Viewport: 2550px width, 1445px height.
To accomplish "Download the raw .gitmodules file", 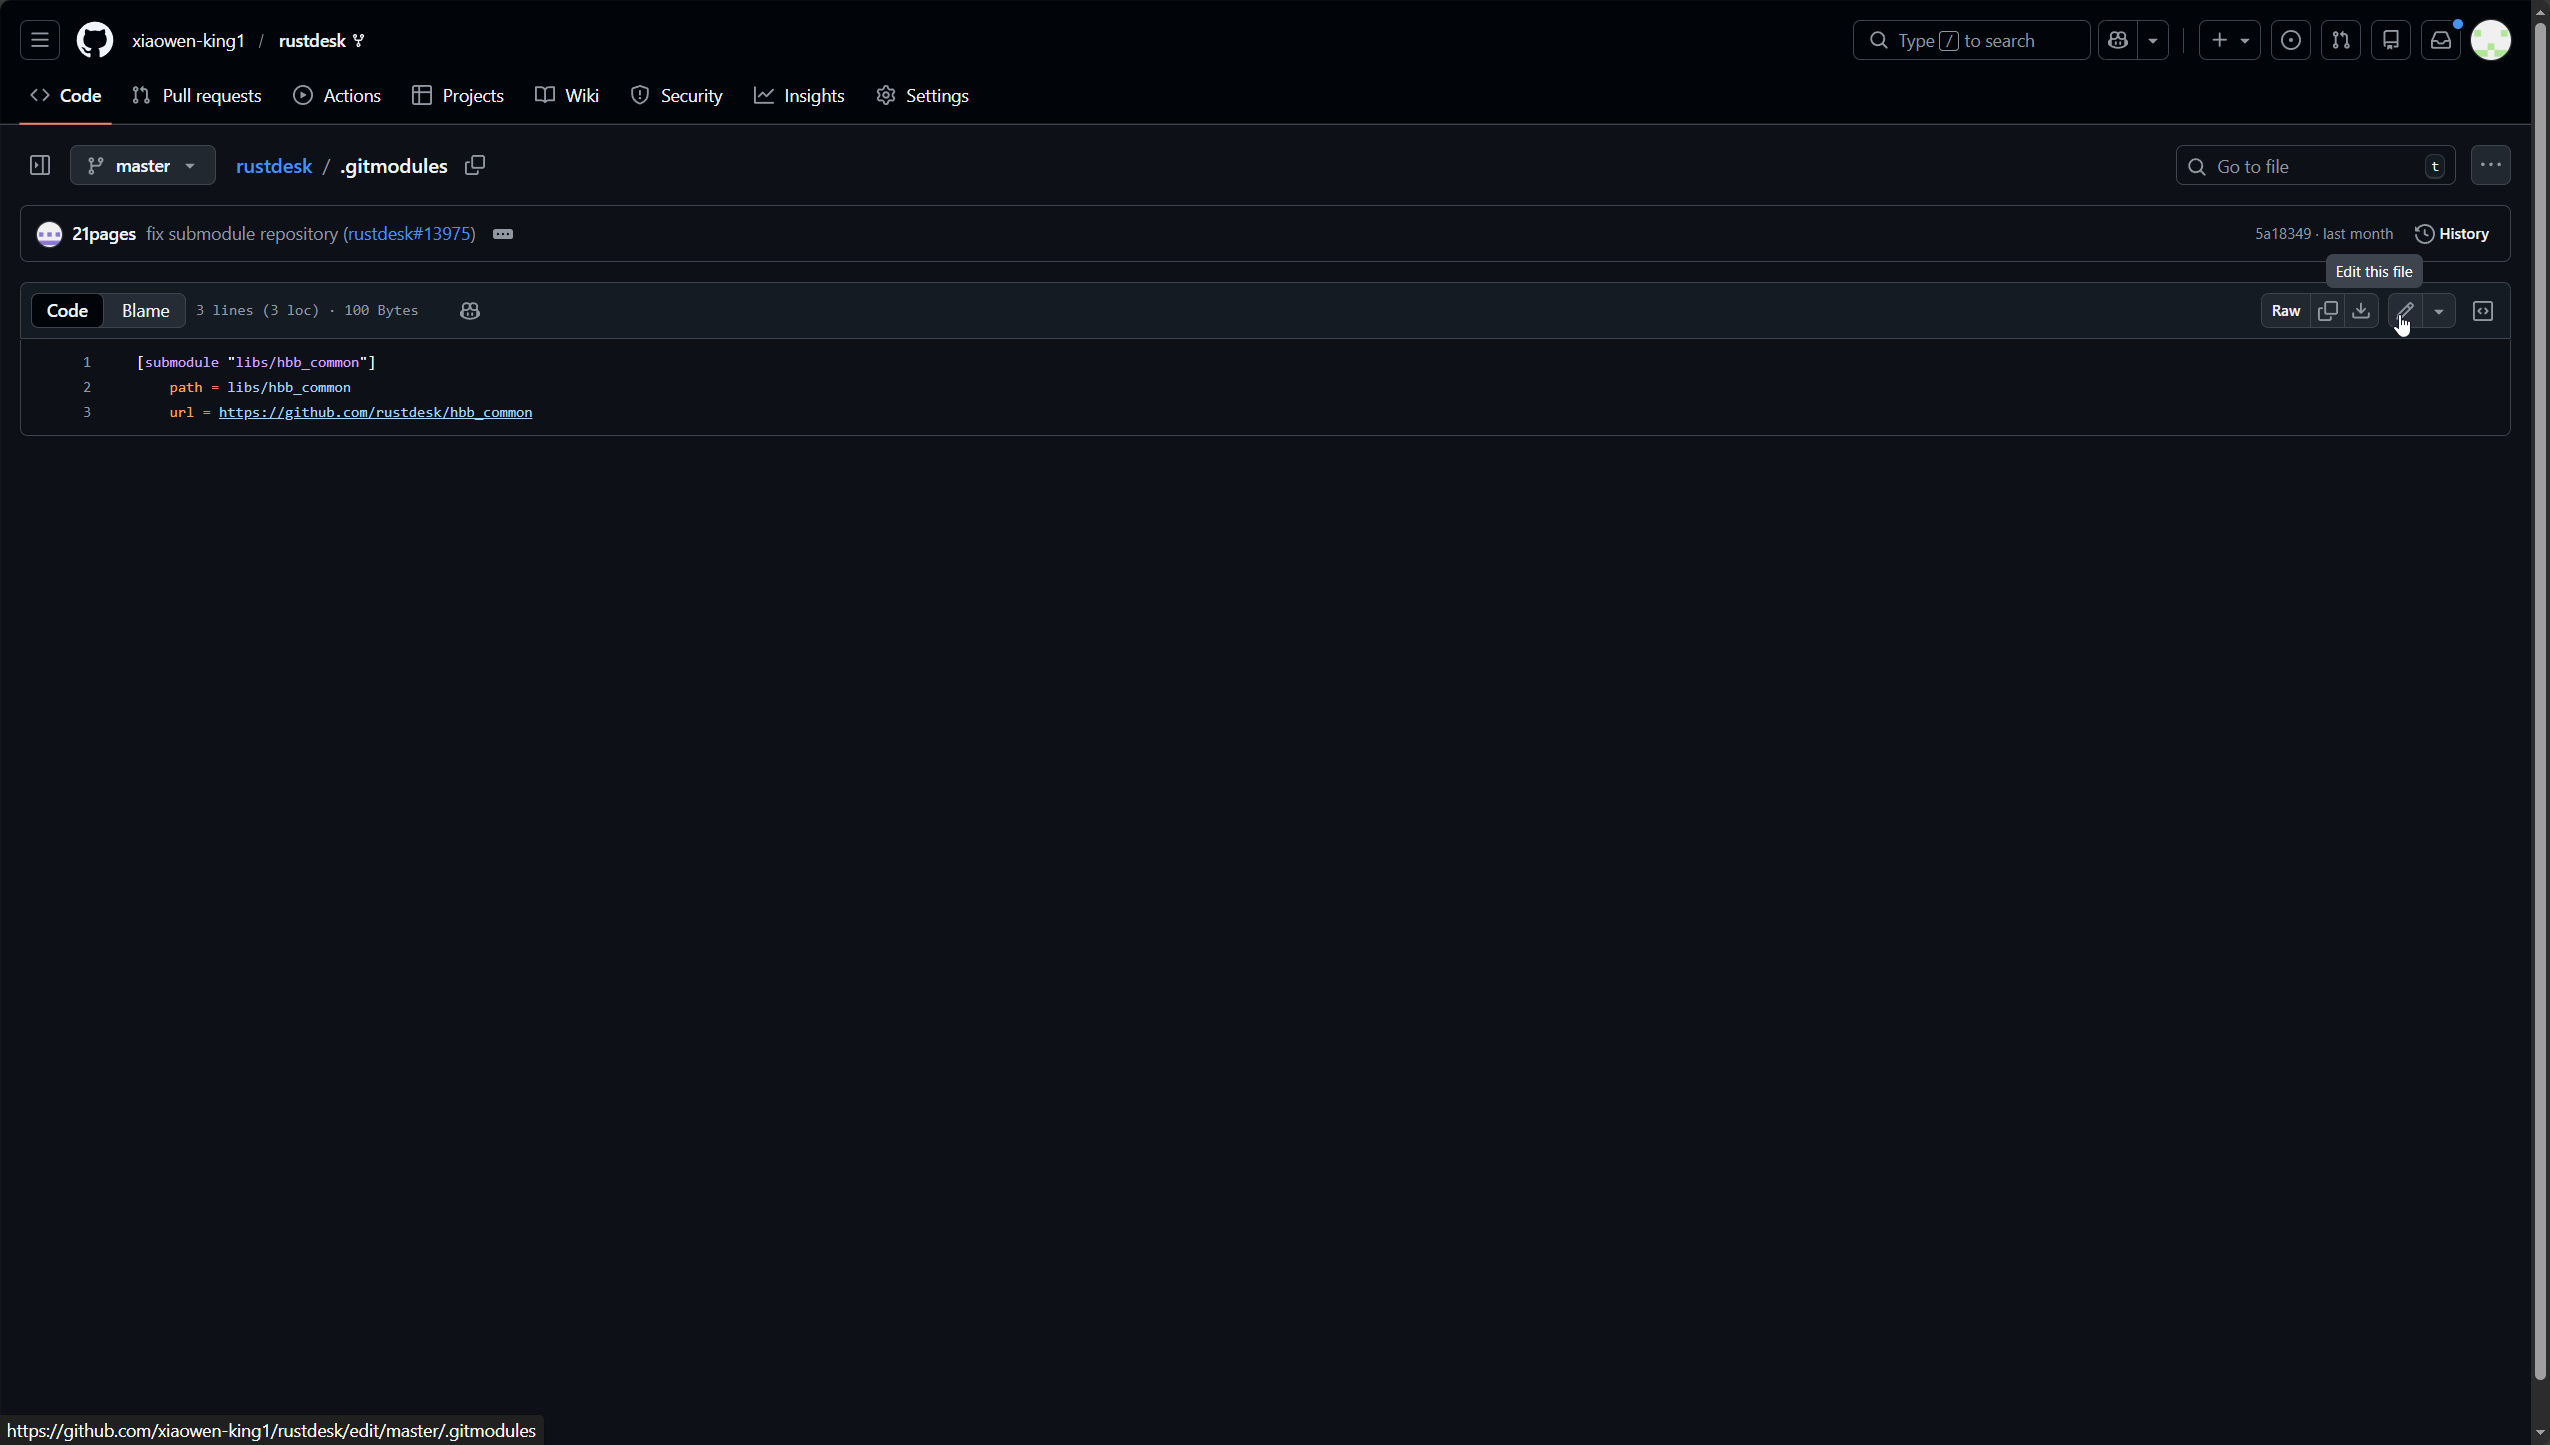I will (2361, 311).
